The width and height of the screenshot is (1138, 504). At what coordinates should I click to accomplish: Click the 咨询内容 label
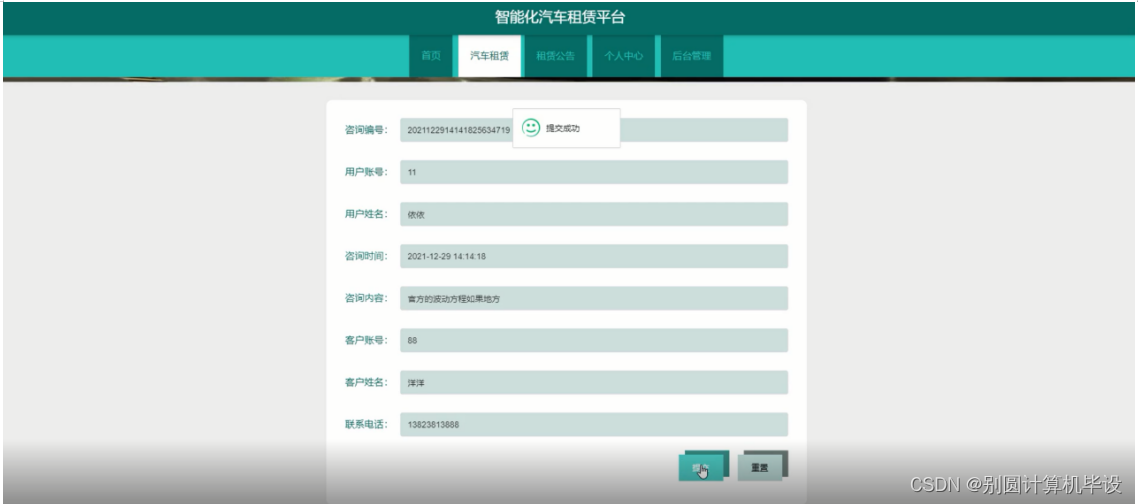[x=367, y=298]
